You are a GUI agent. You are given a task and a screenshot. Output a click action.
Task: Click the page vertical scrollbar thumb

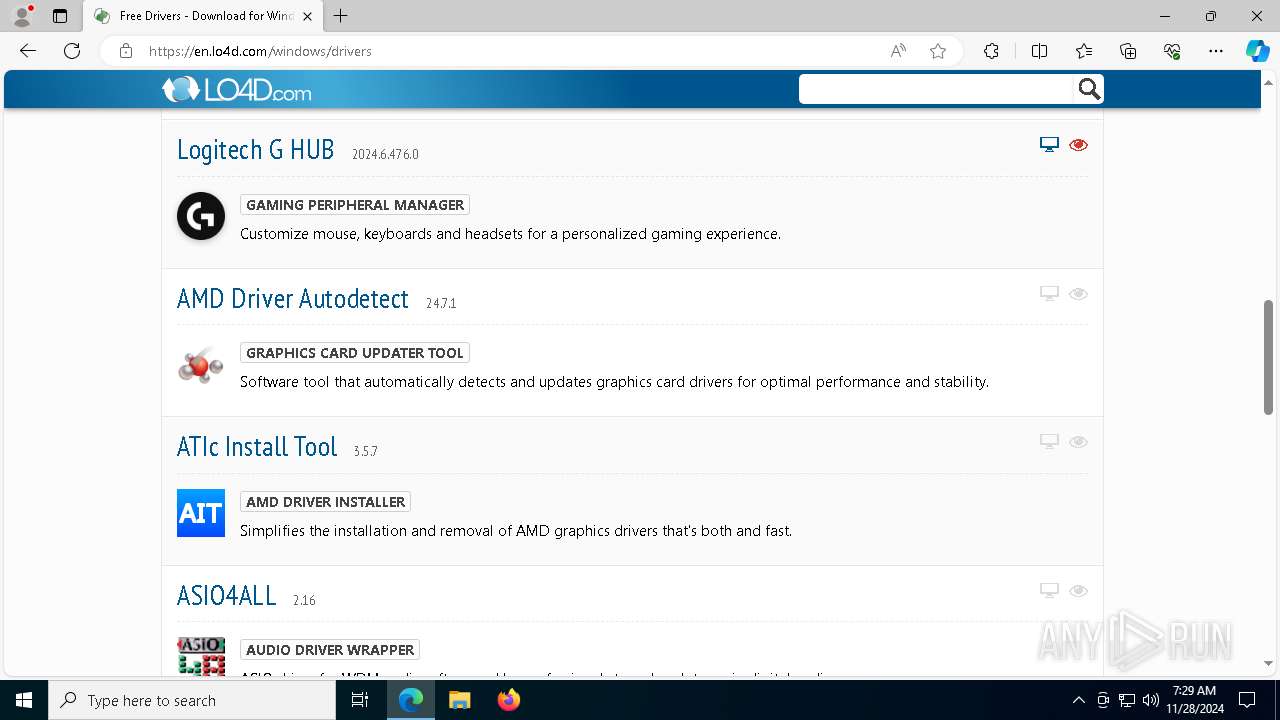click(x=1268, y=357)
